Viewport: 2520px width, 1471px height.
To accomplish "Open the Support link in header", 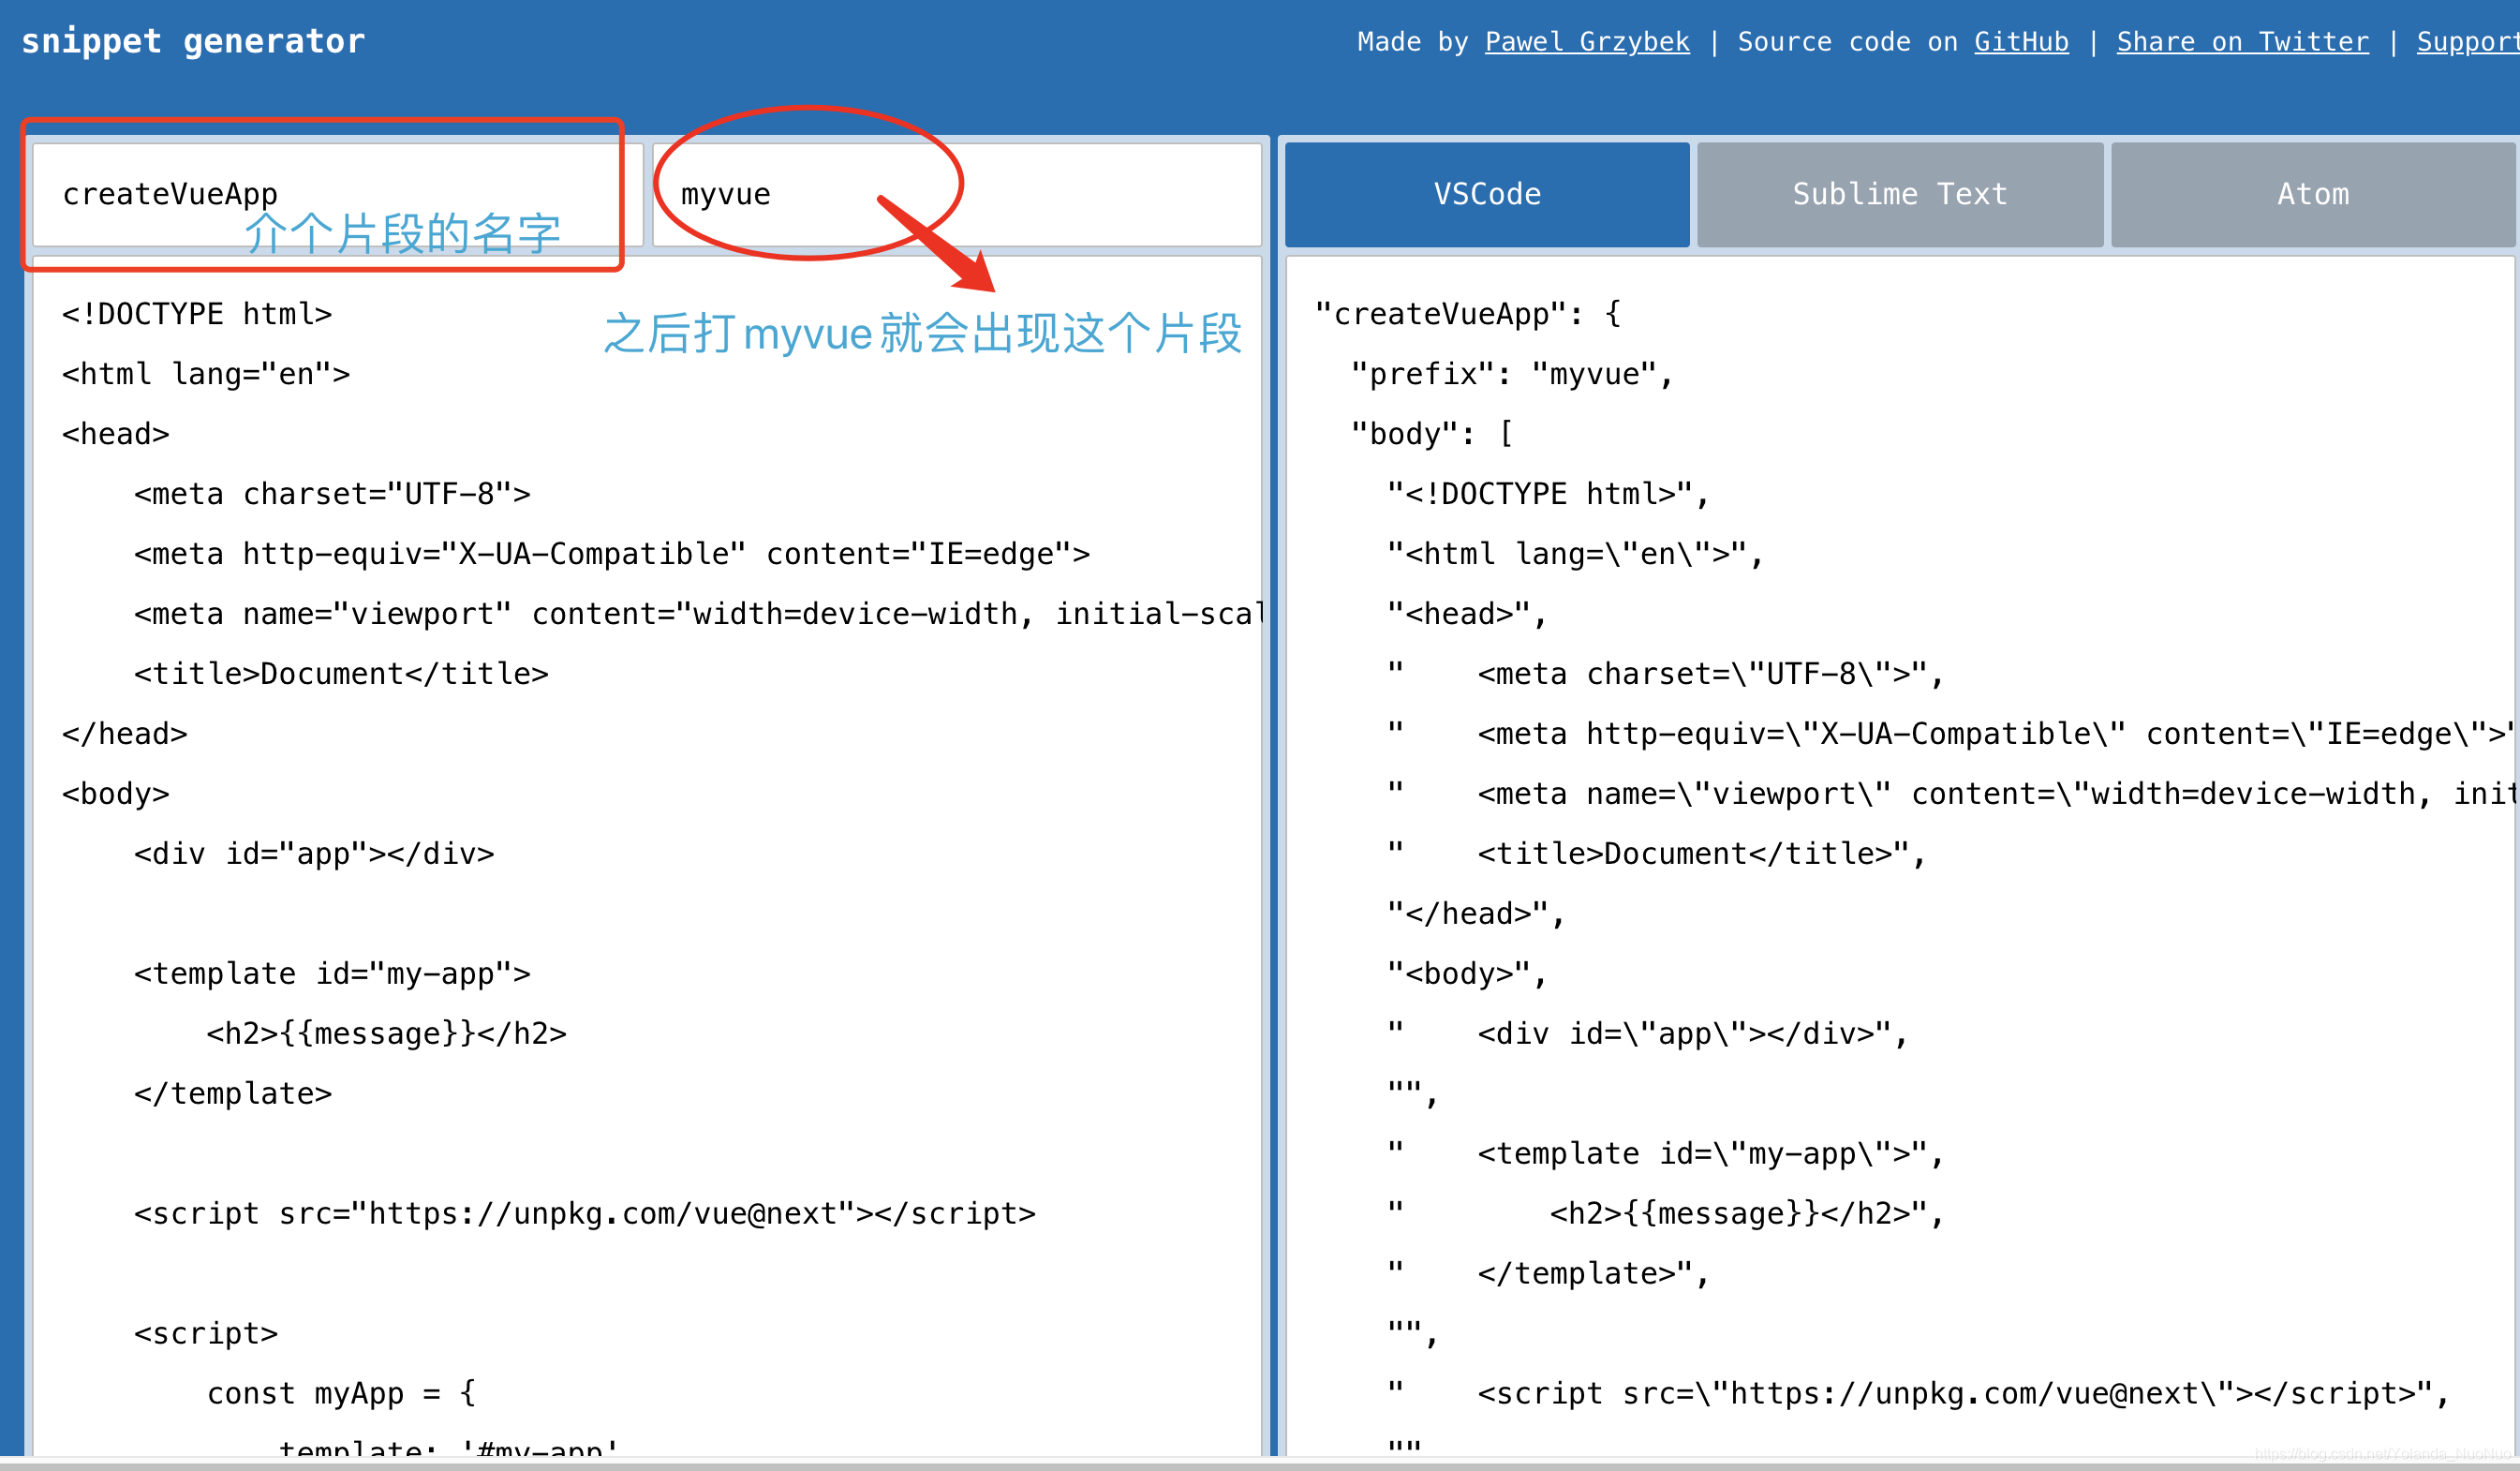I will (2465, 42).
